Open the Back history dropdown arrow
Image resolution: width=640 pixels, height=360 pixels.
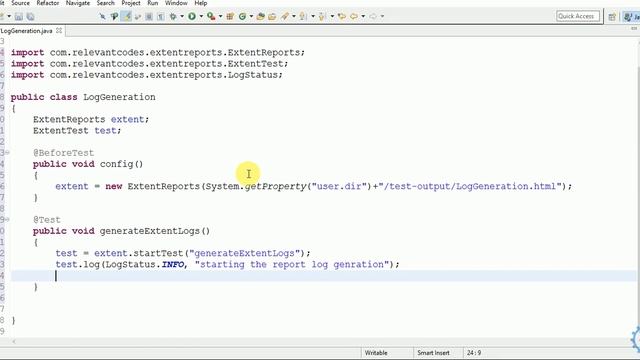(x=363, y=16)
